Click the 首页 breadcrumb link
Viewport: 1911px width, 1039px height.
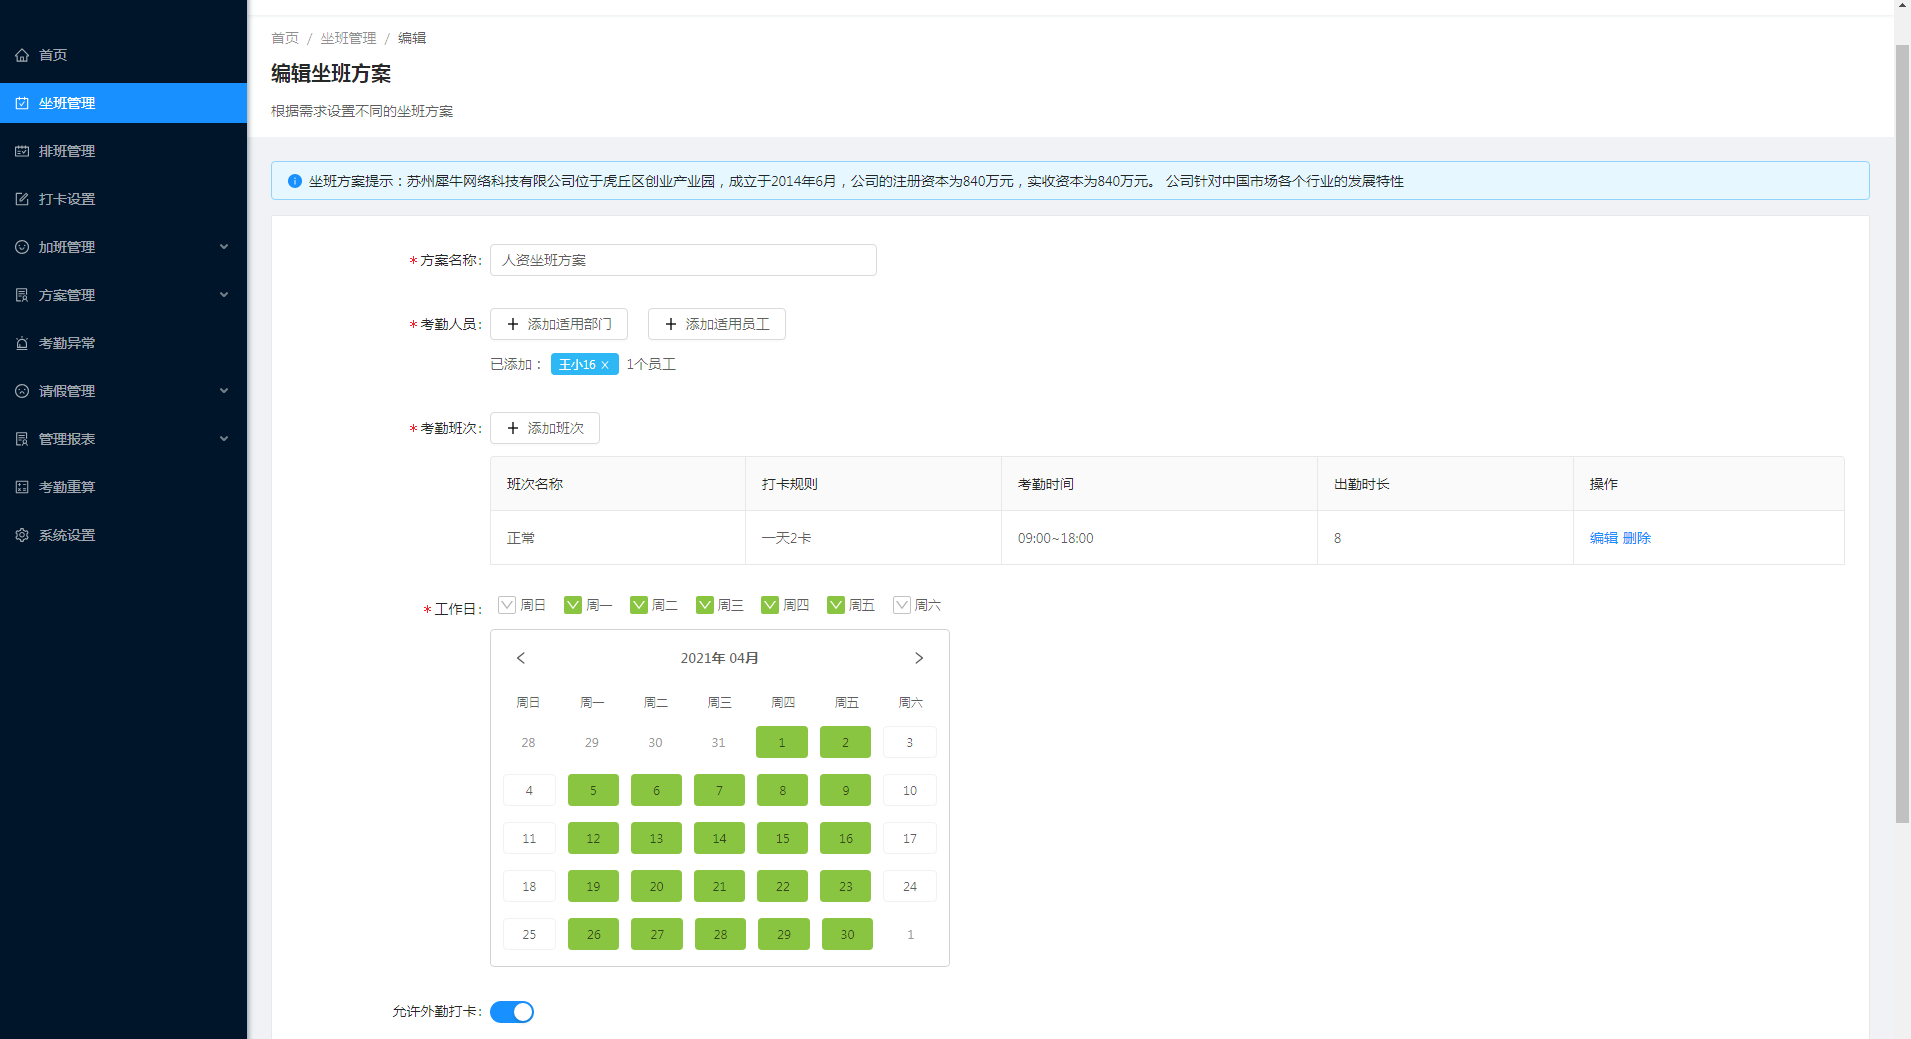(285, 38)
